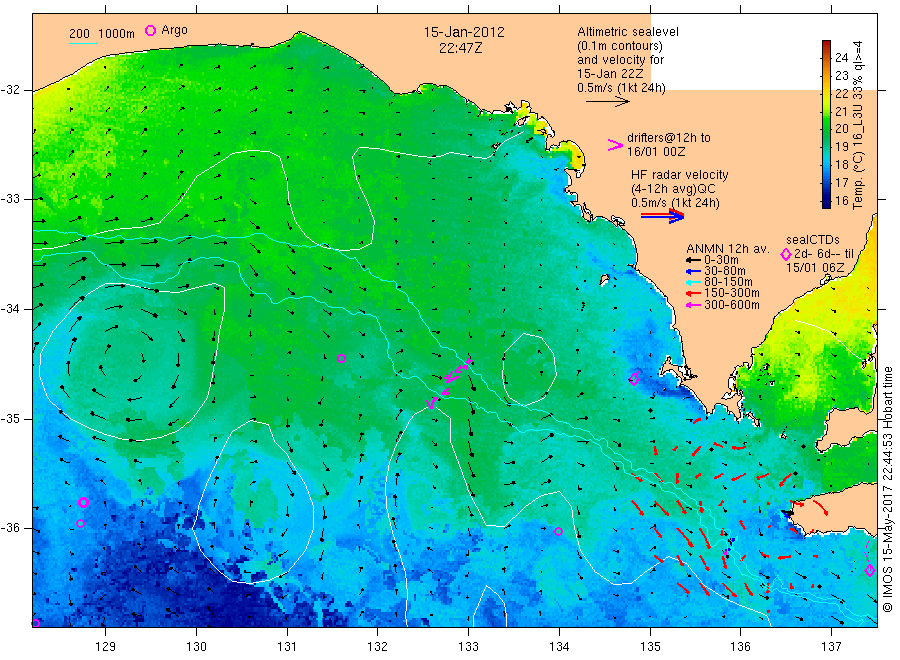Viewport: 900px width, 660px height.
Task: Click the drifter arrowhead near 132.6E 34.9S
Action: click(x=432, y=404)
